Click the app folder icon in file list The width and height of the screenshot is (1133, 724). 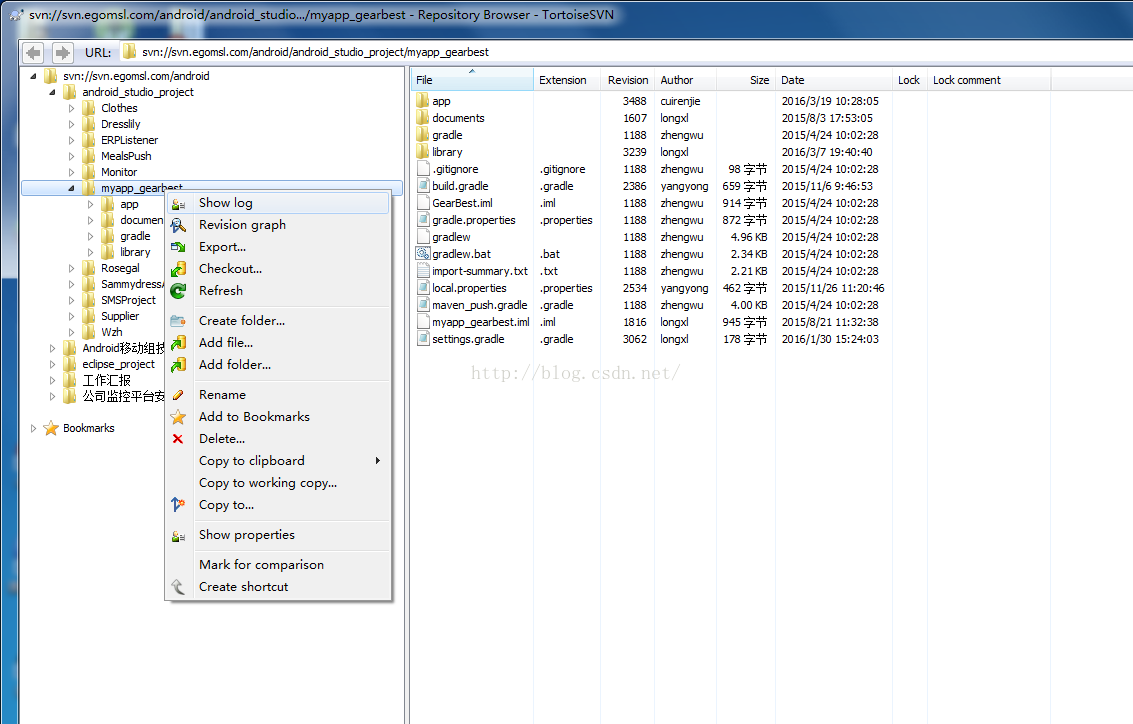coord(423,101)
